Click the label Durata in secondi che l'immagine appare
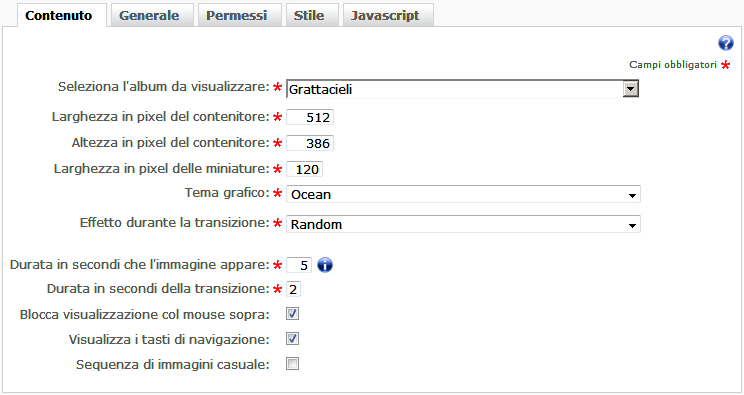 tap(140, 264)
